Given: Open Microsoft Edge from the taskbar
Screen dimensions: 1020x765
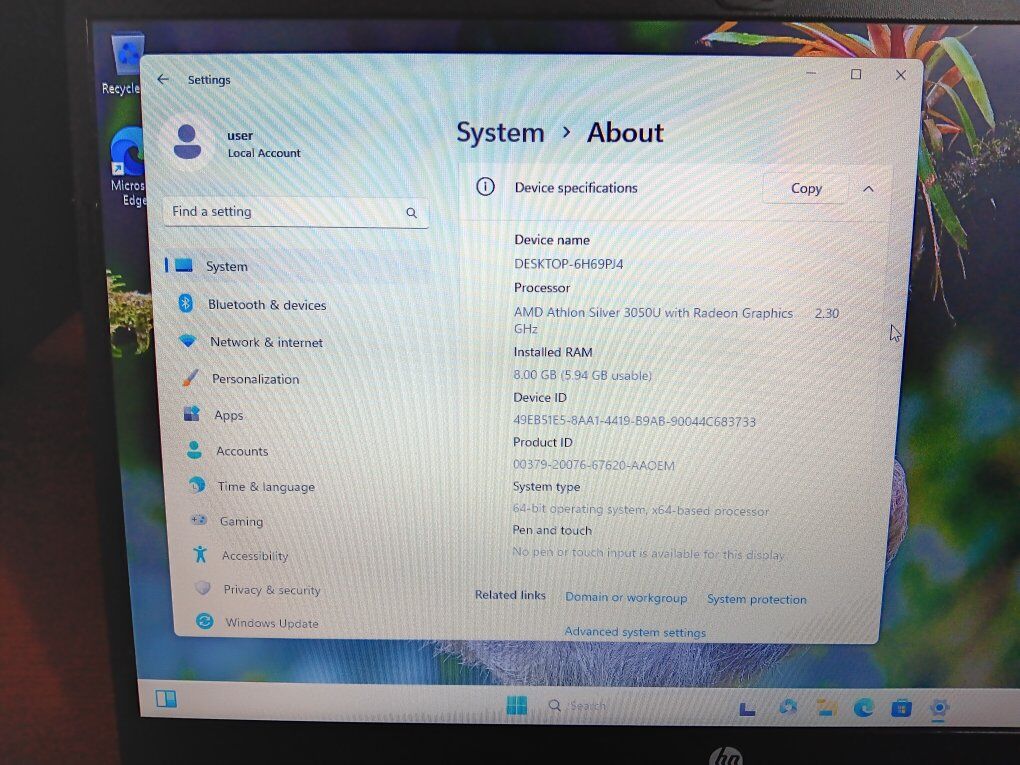Looking at the screenshot, I should click(864, 708).
